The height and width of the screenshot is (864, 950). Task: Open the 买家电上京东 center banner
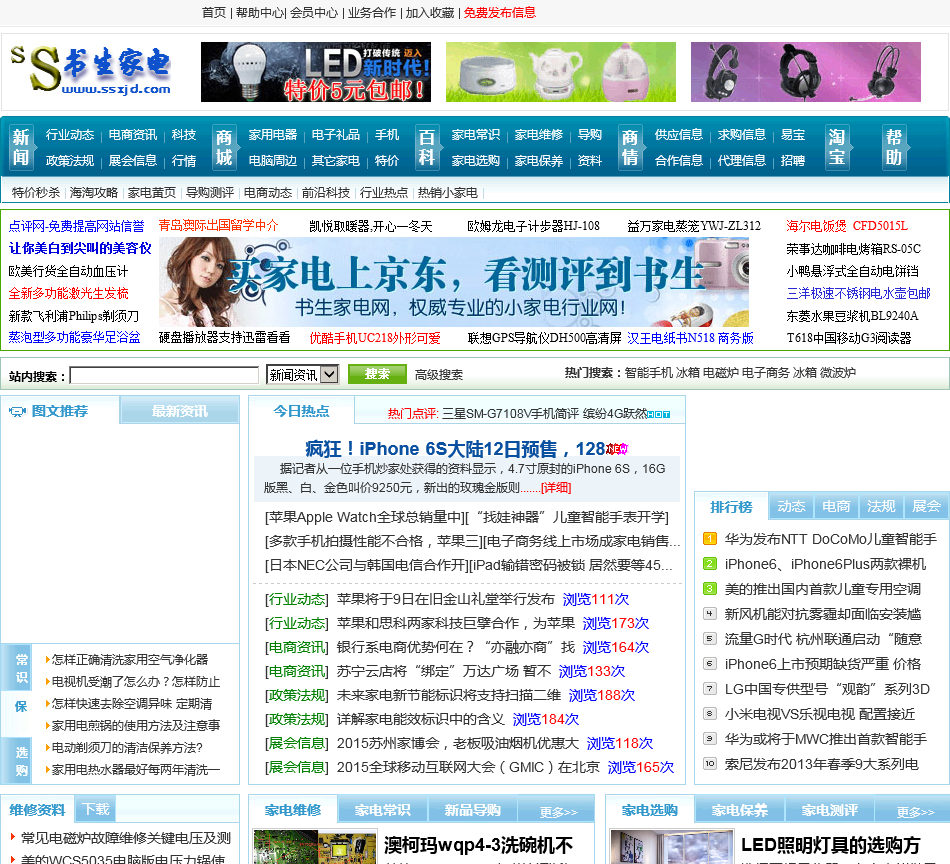click(x=454, y=282)
